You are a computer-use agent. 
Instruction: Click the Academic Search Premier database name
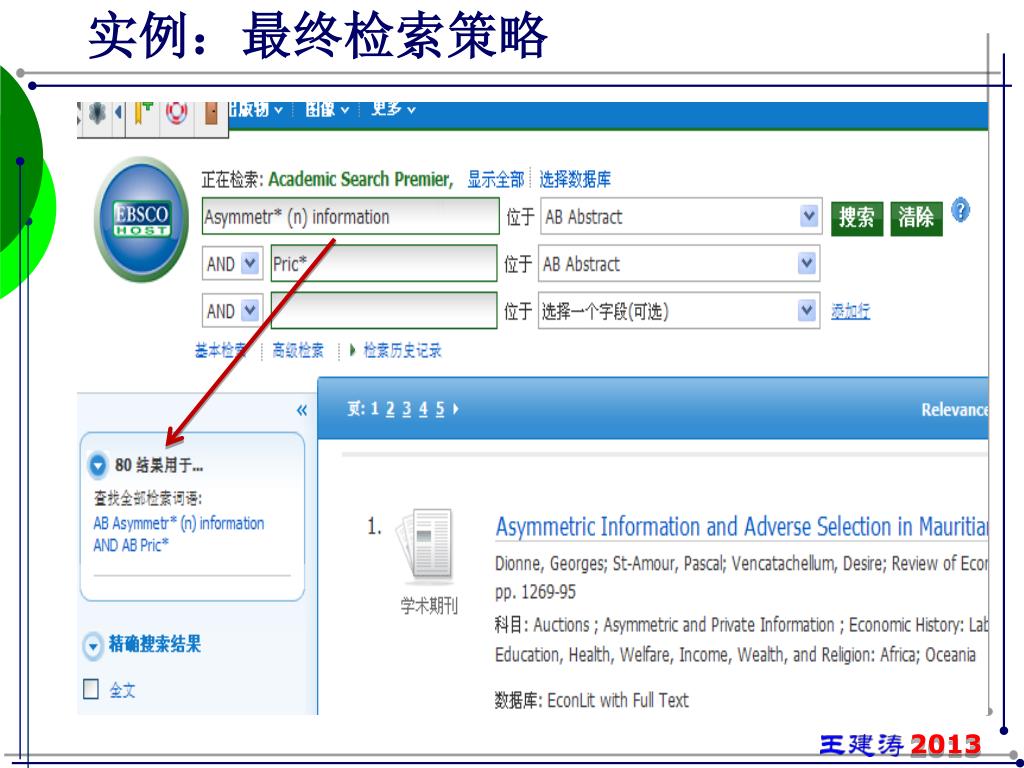point(360,179)
